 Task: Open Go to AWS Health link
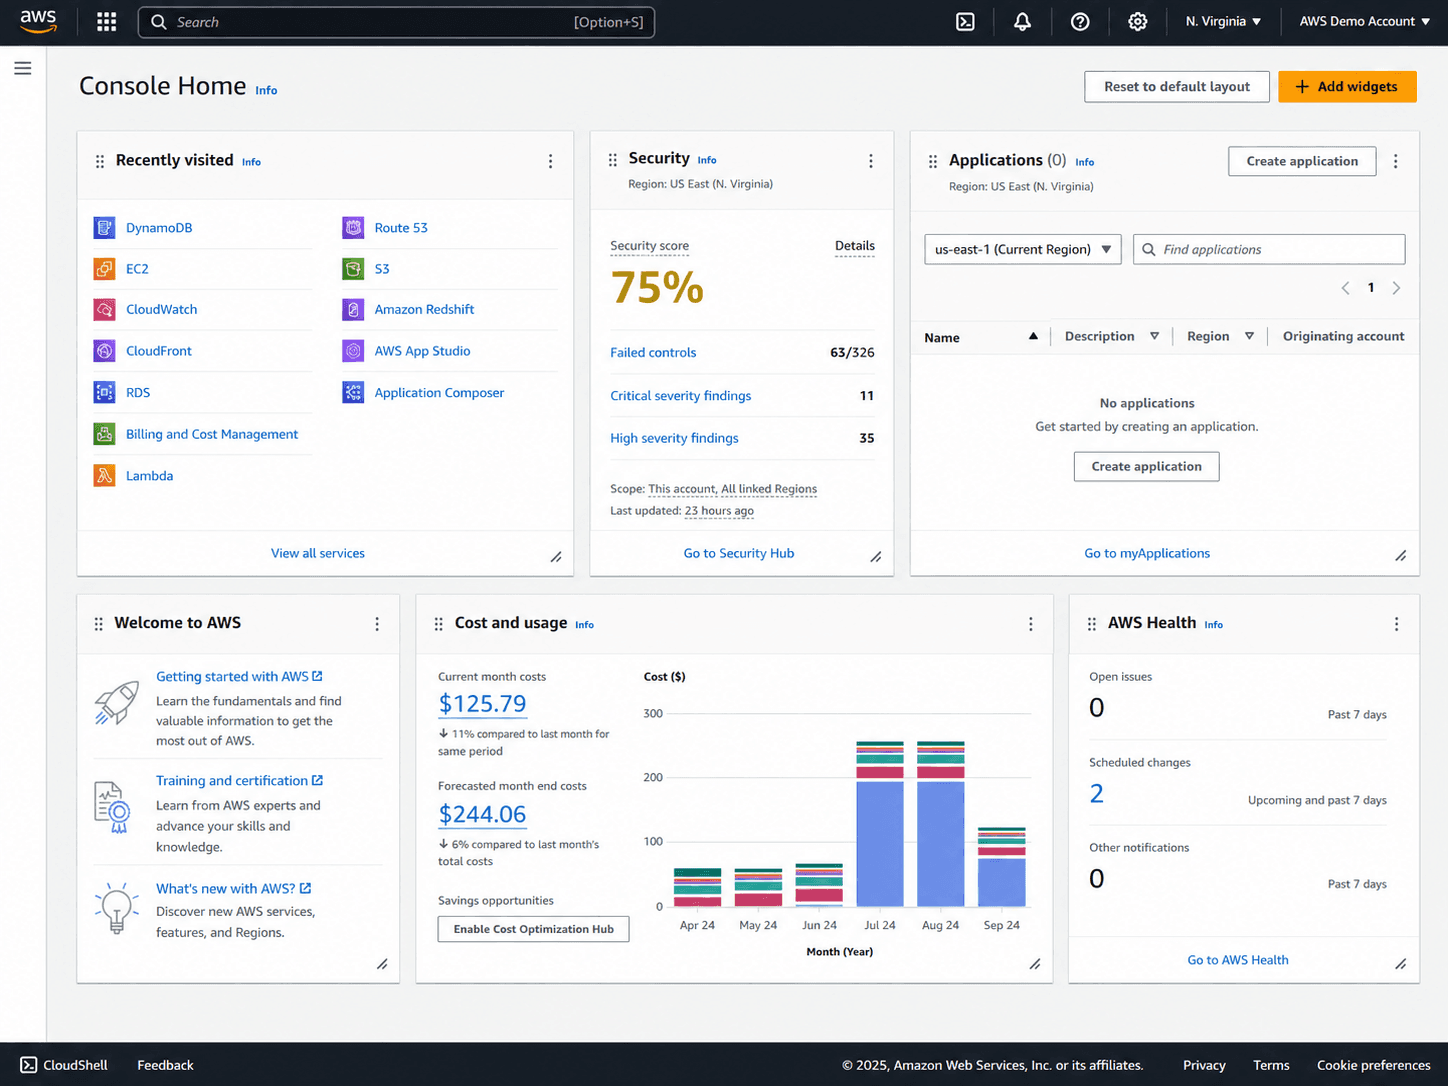(x=1238, y=960)
